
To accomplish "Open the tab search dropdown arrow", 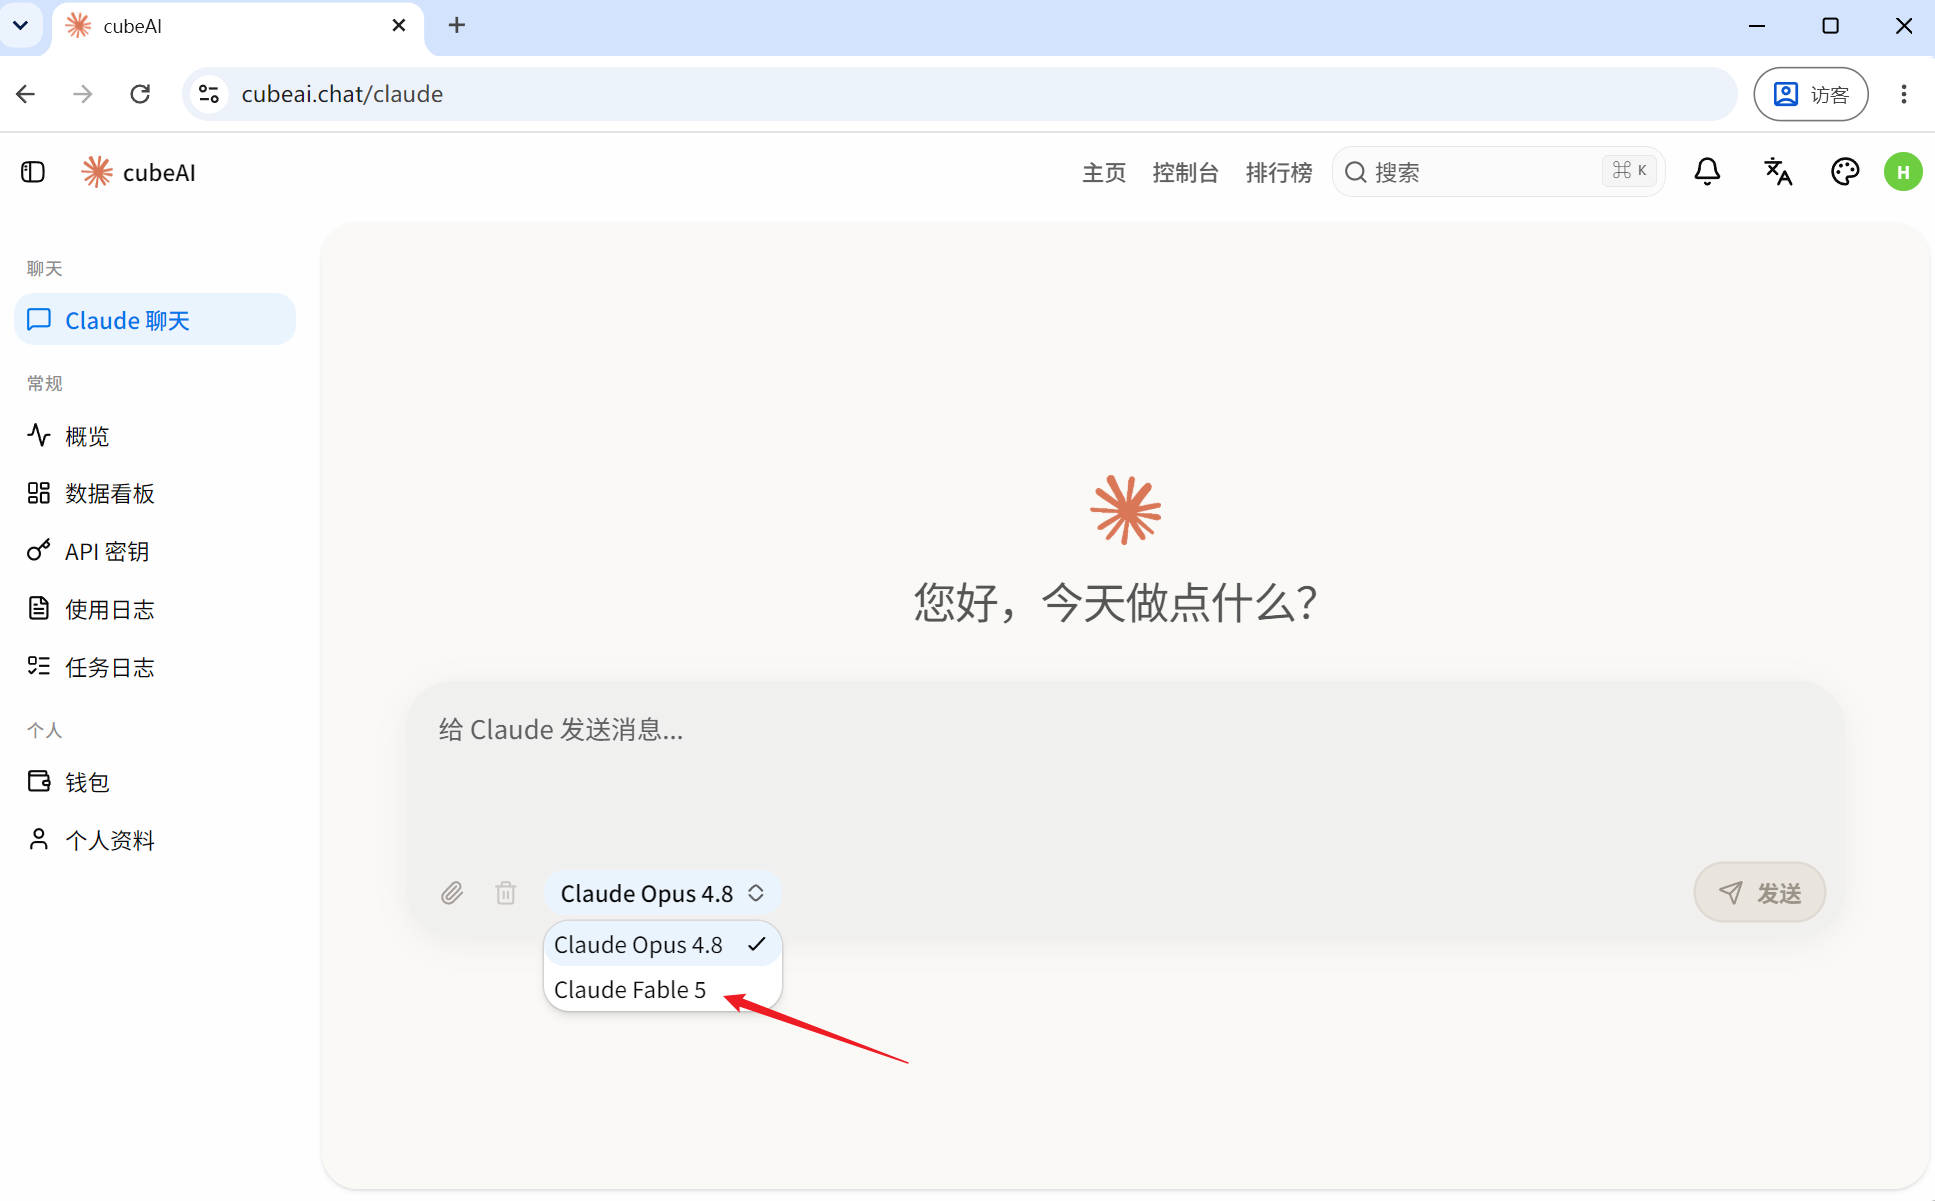I will point(21,25).
